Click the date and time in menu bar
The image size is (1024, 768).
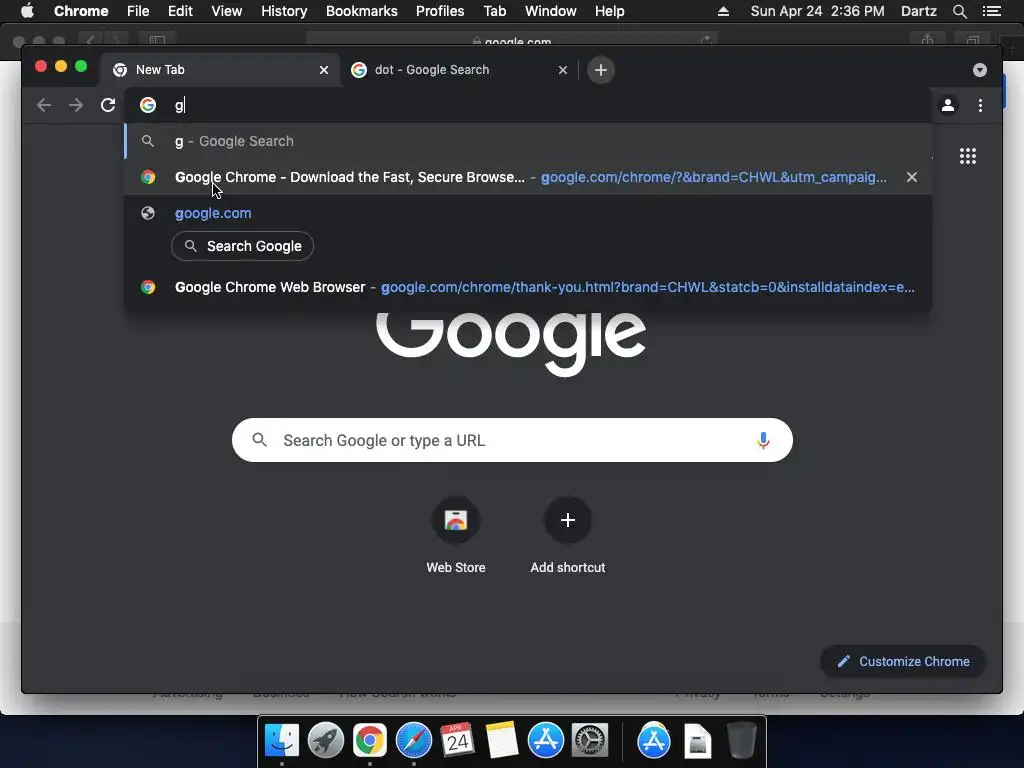point(818,11)
